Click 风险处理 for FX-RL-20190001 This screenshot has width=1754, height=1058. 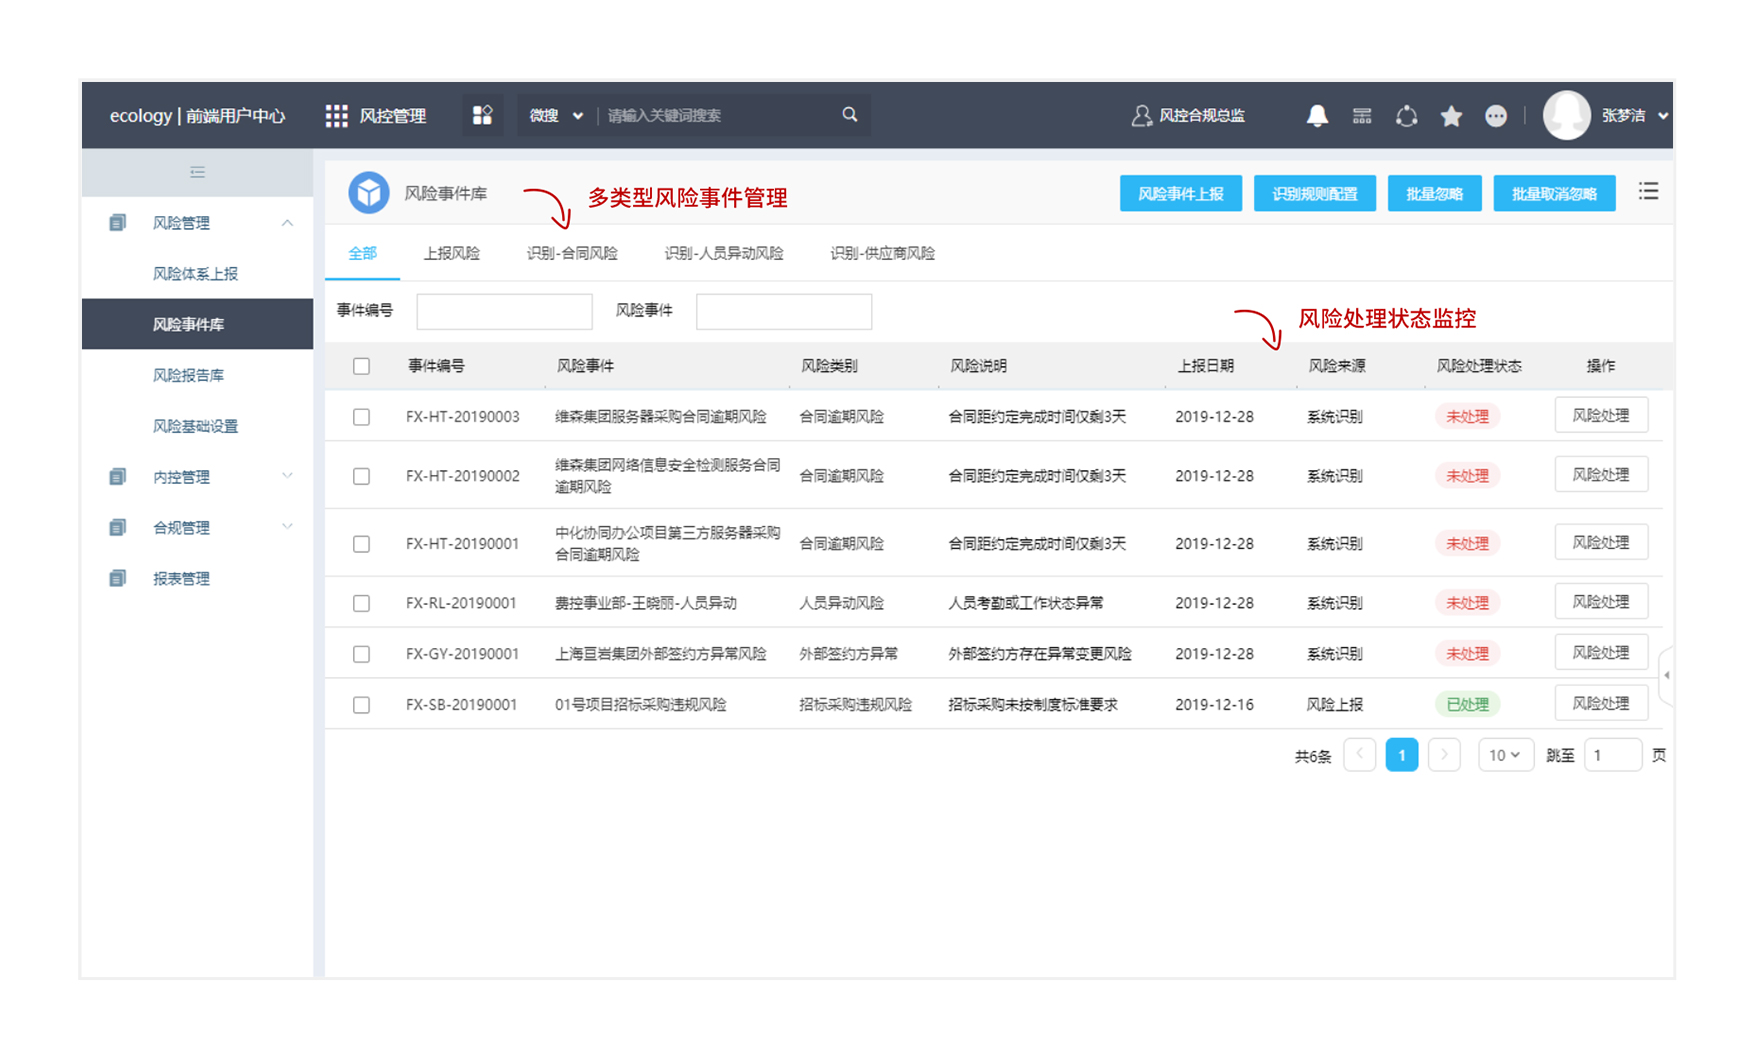(x=1600, y=602)
